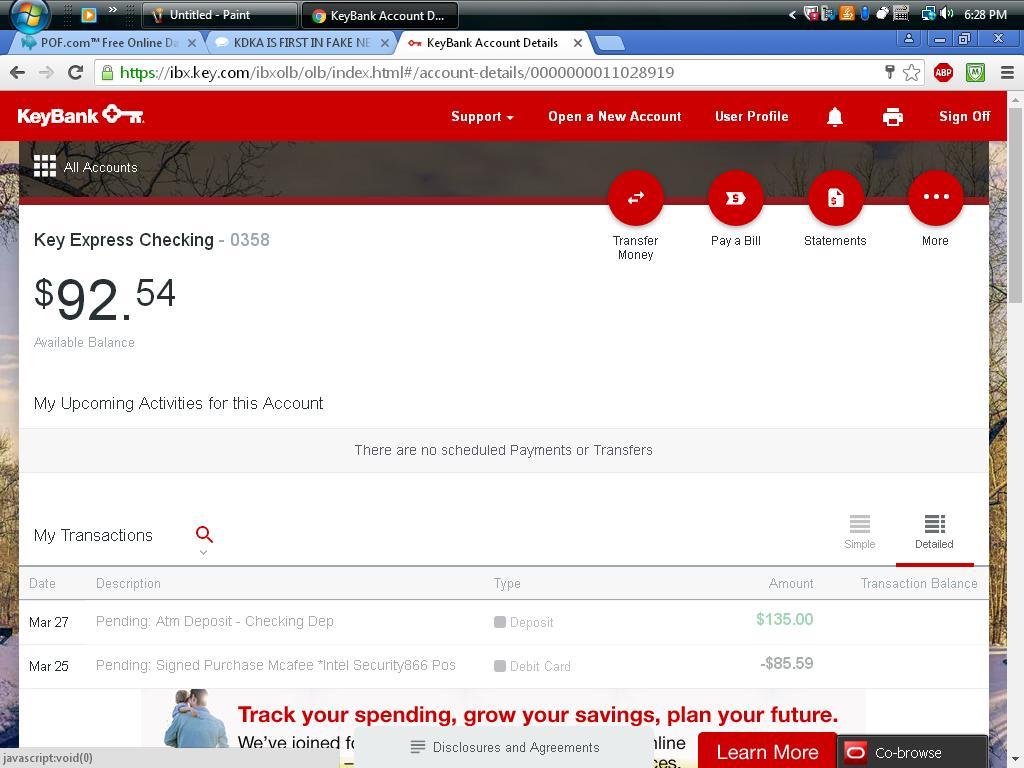Click the Learn More button

coord(767,752)
